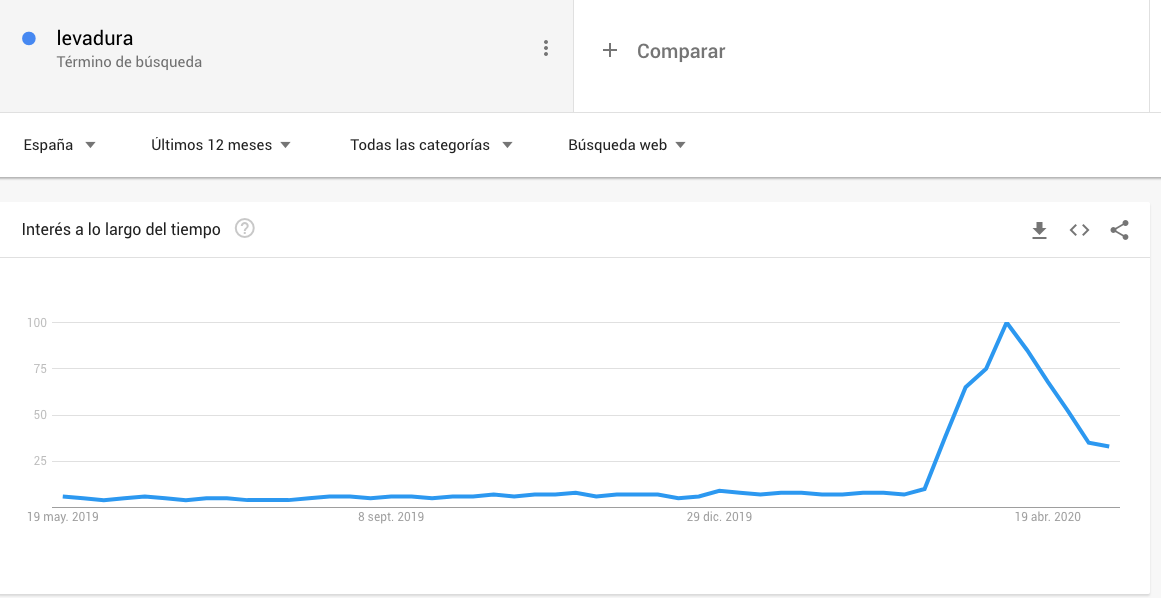Open the embed code icon

pyautogui.click(x=1079, y=230)
